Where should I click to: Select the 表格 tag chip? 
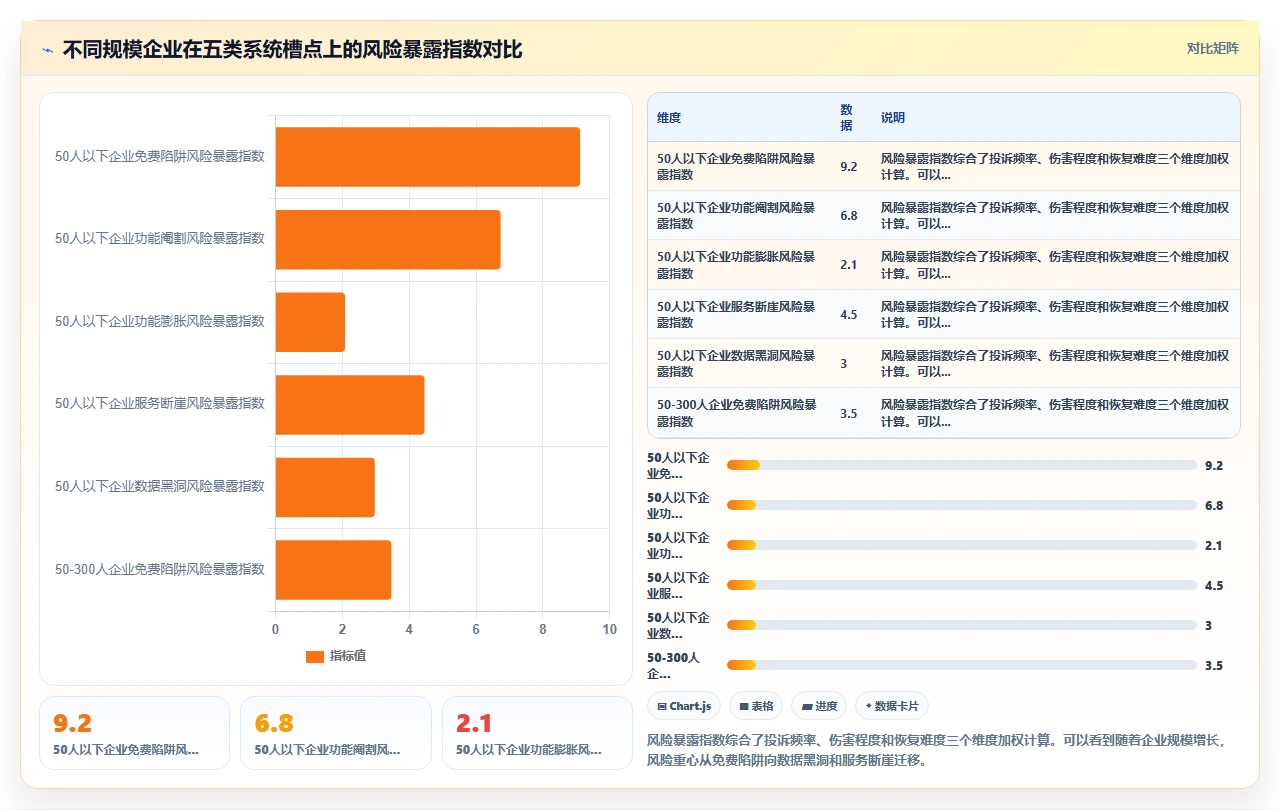tap(756, 706)
